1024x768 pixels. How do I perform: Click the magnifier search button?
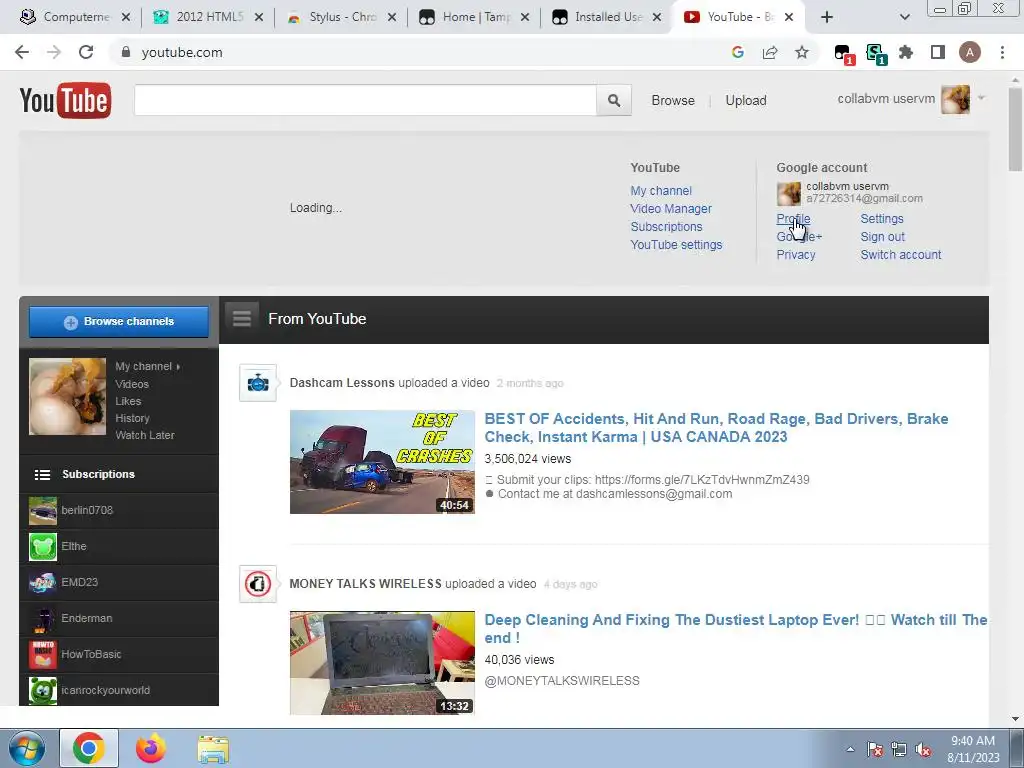click(x=614, y=101)
